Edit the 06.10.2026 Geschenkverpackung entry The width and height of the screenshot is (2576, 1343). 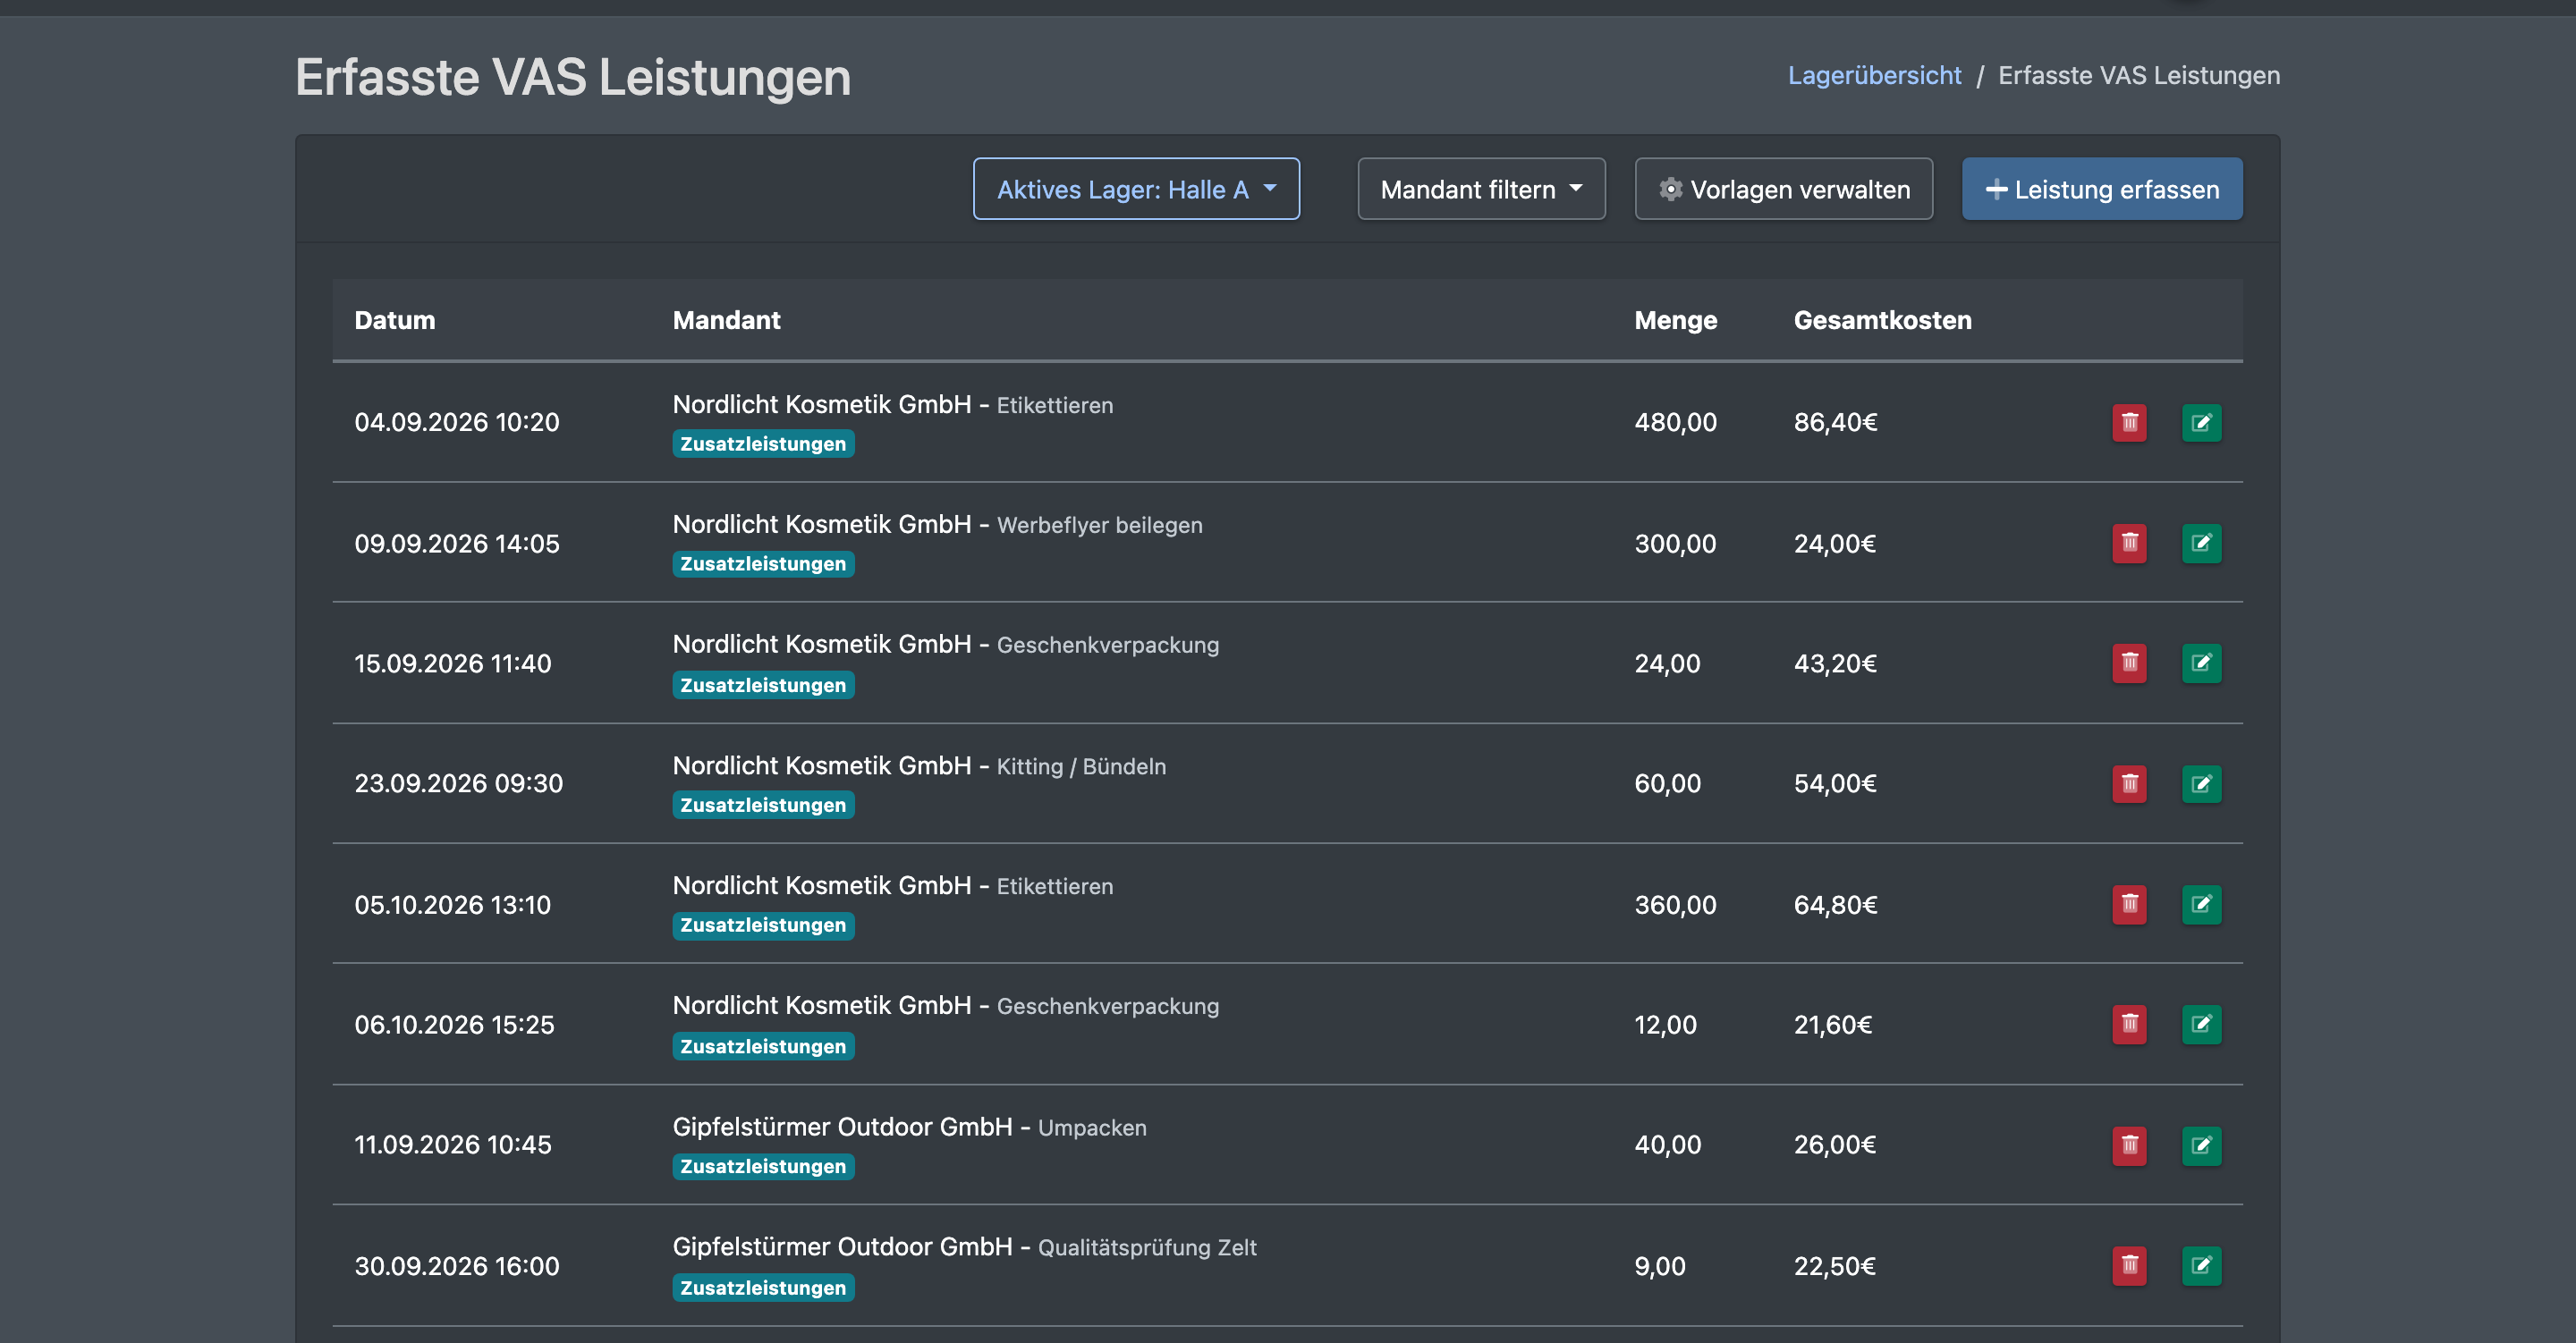click(2201, 1025)
